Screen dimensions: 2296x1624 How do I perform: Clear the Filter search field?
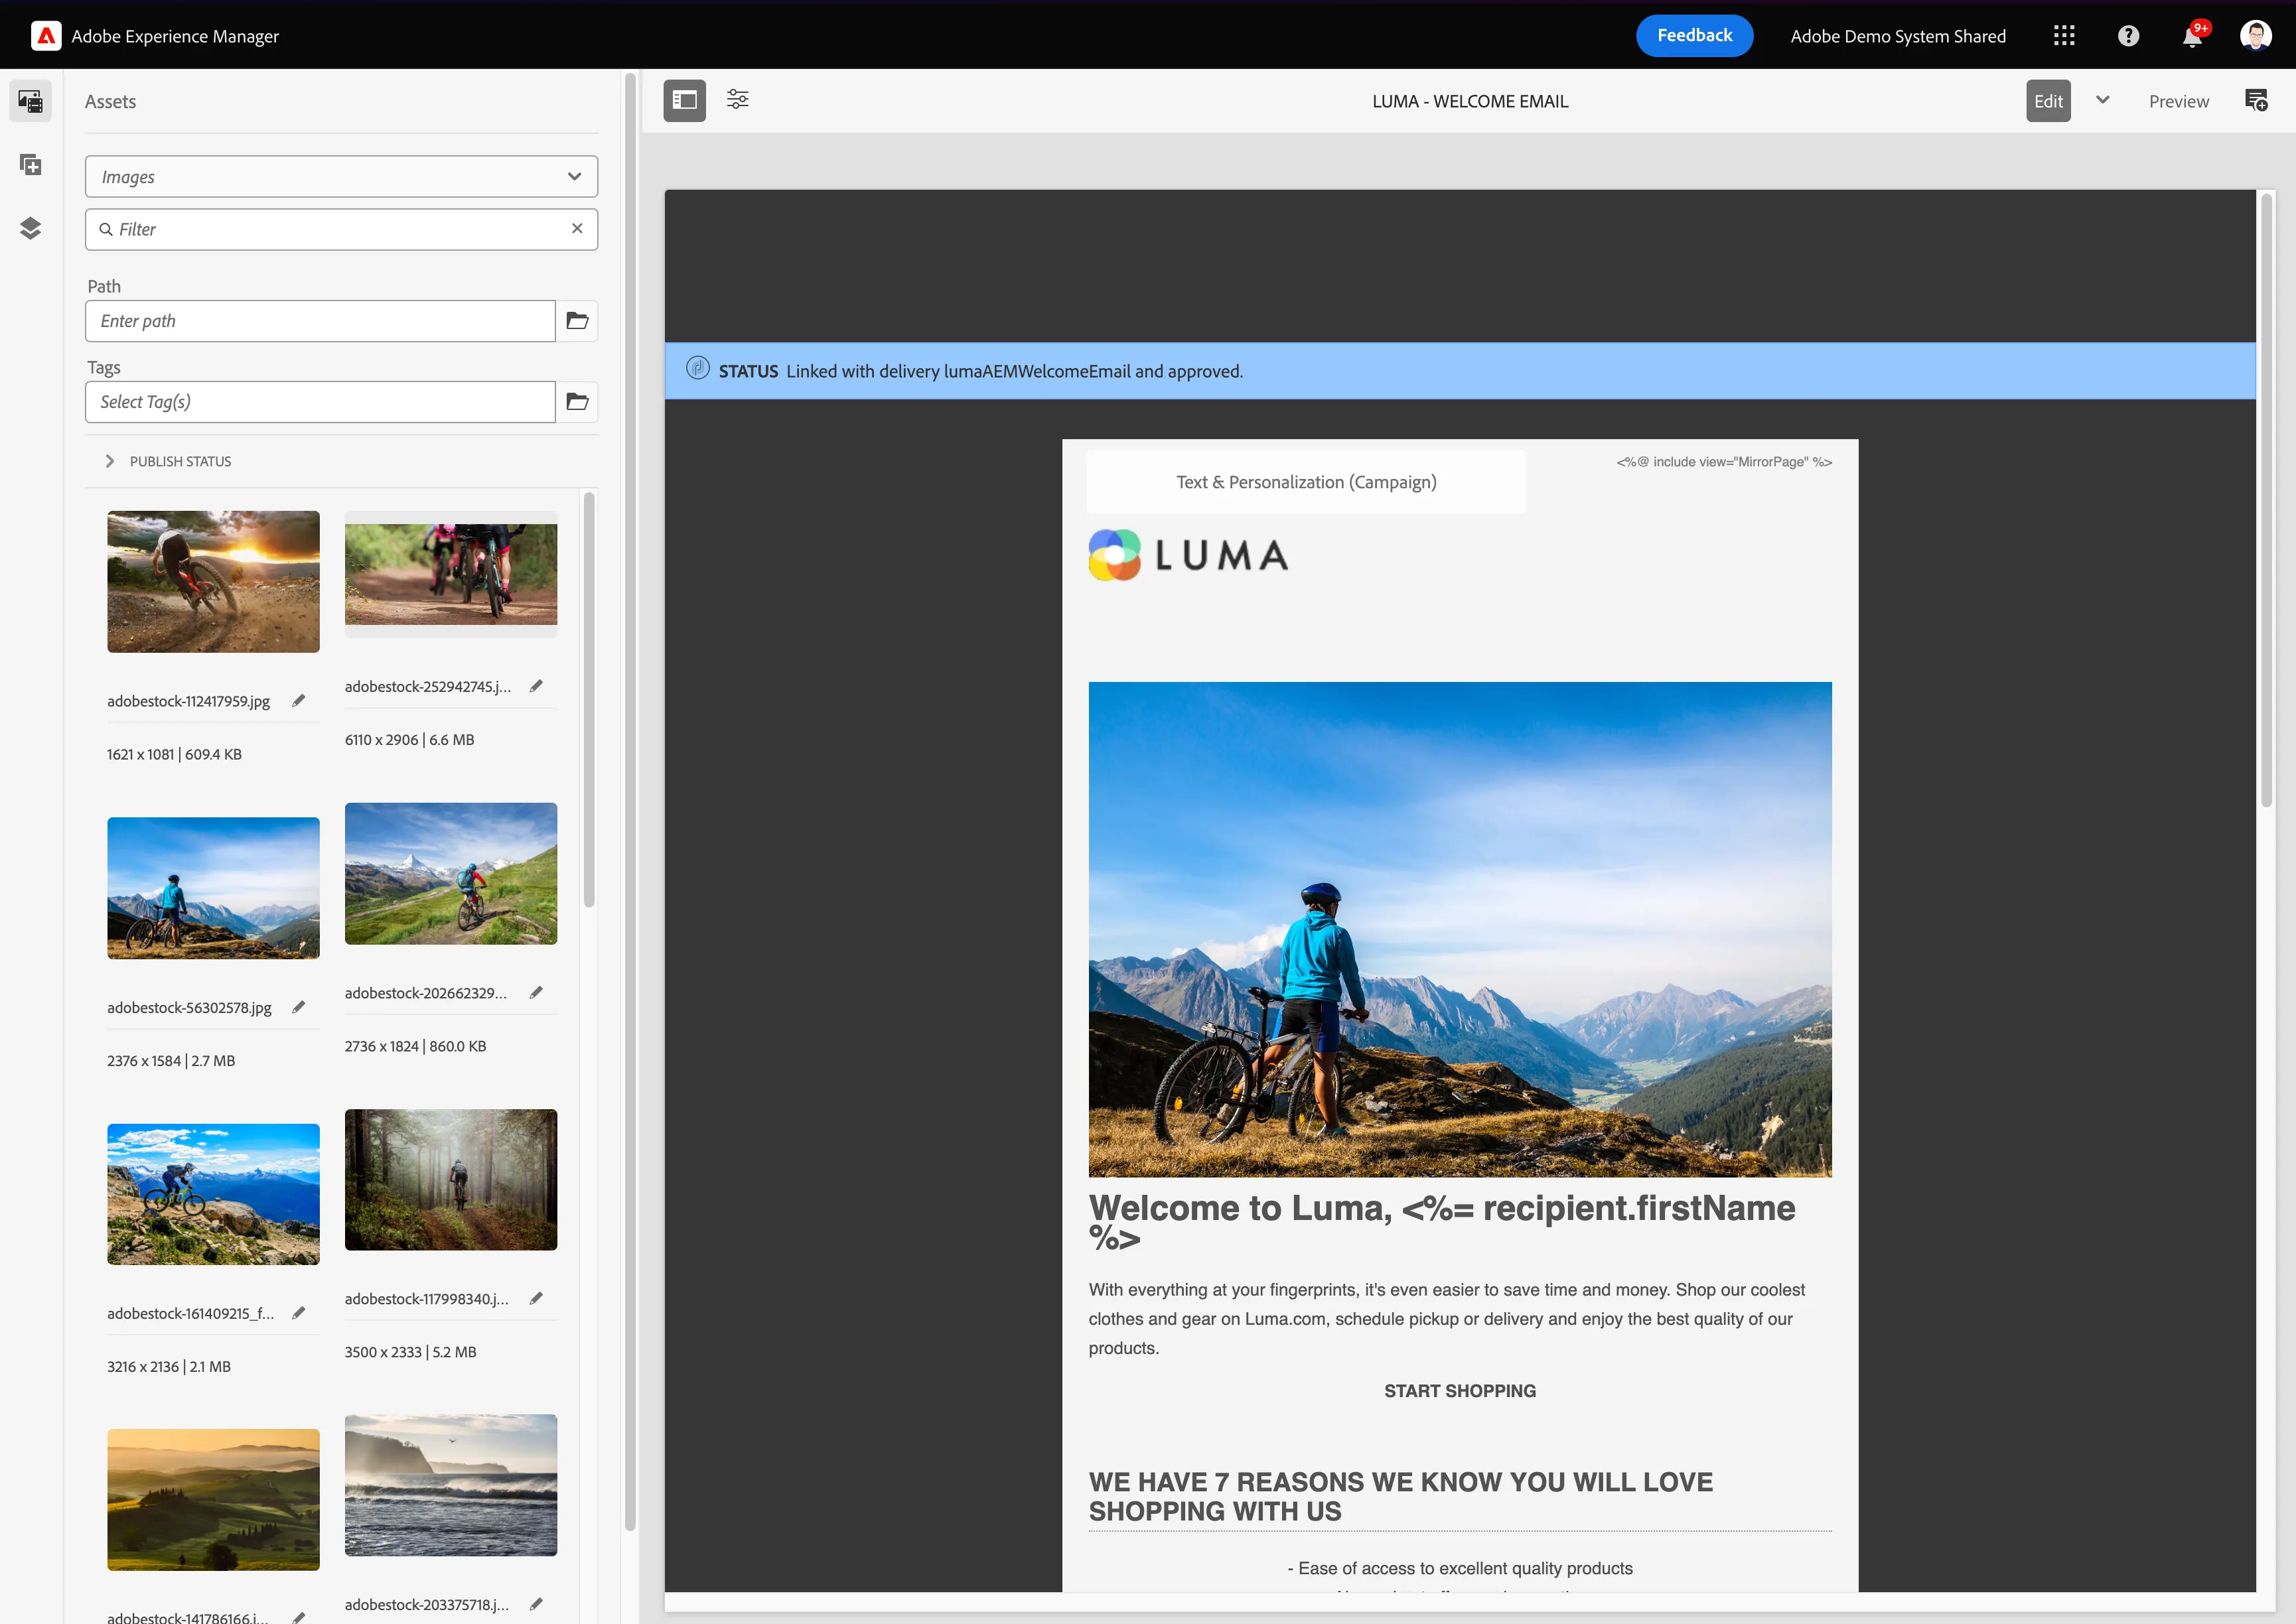(577, 229)
